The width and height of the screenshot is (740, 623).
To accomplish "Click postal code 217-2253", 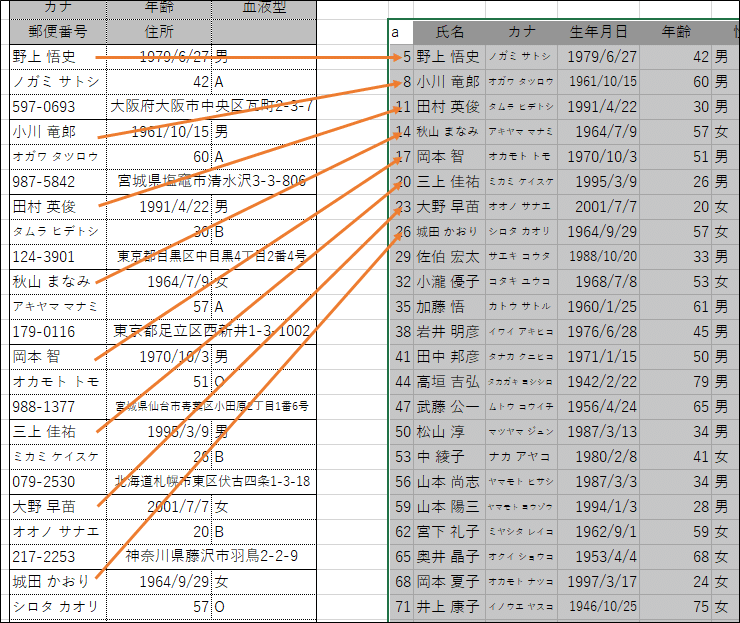I will (x=58, y=557).
